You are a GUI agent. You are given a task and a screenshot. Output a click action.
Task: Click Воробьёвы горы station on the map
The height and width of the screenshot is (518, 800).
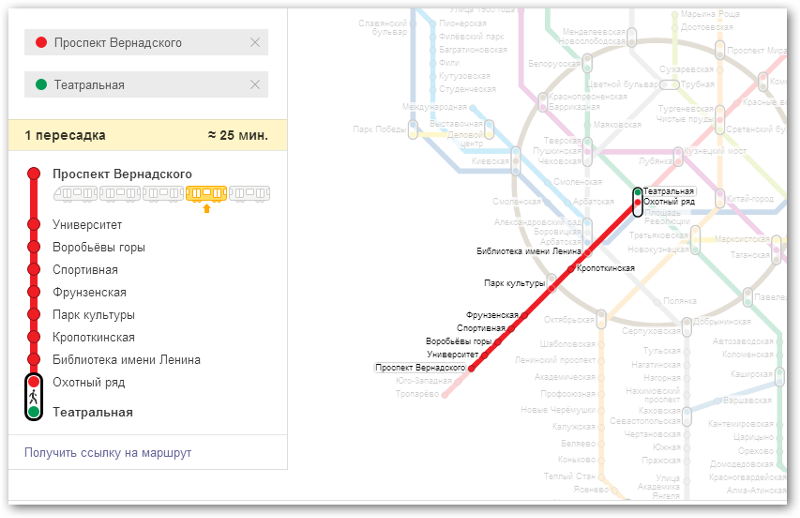(x=458, y=341)
